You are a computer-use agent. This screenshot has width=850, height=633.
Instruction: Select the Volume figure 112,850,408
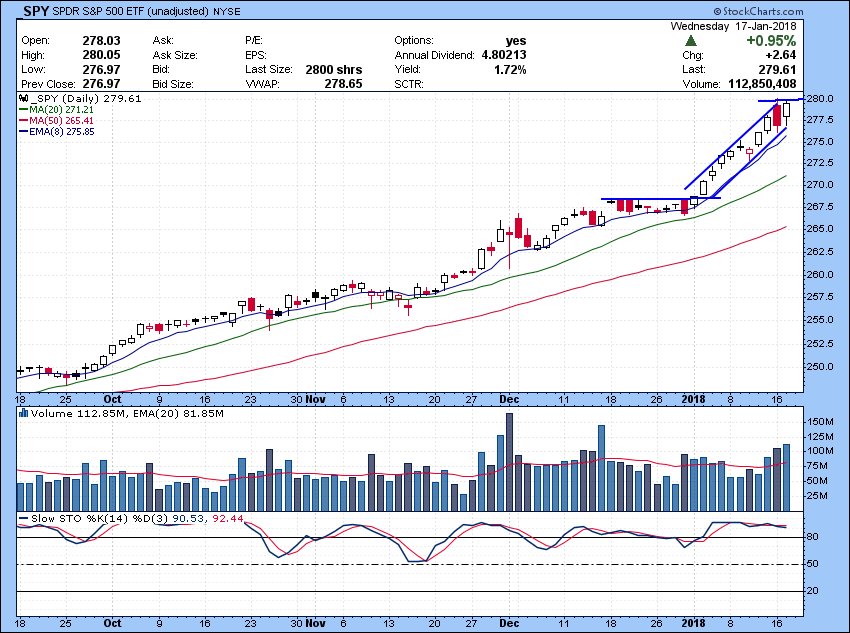point(761,84)
